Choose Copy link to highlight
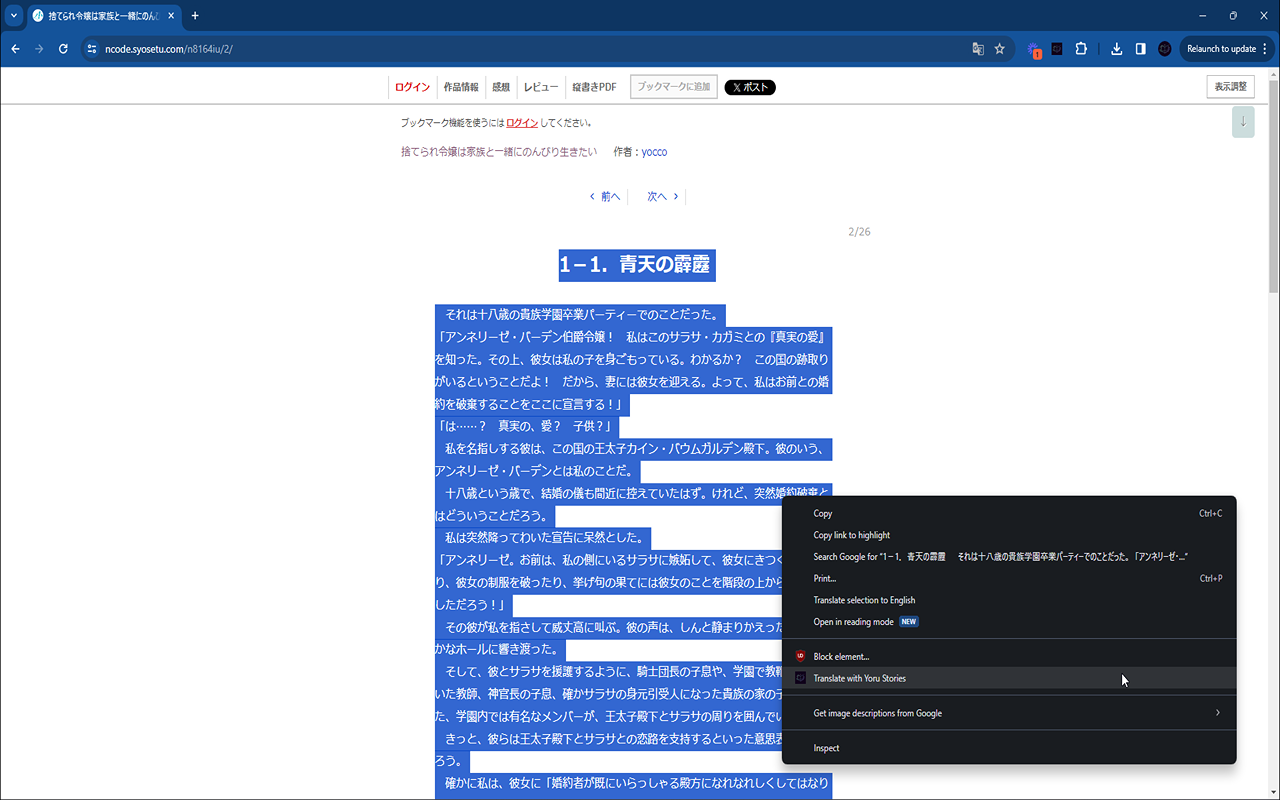This screenshot has height=800, width=1280. tap(1009, 535)
